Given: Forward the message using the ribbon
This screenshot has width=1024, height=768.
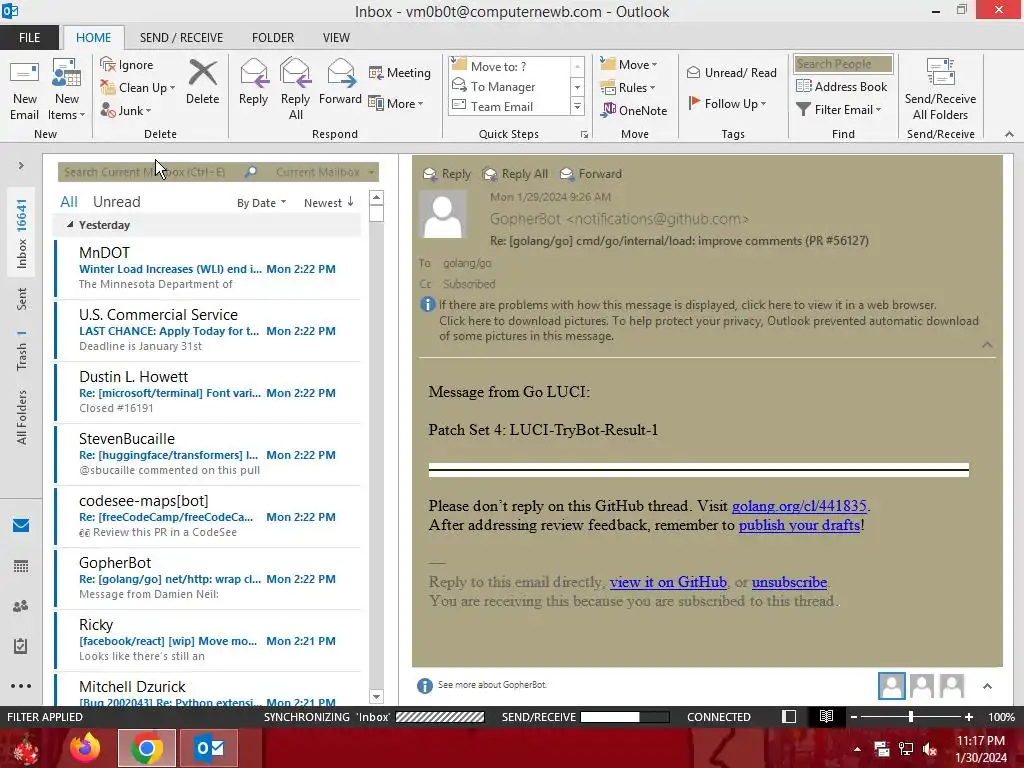Looking at the screenshot, I should coord(340,82).
